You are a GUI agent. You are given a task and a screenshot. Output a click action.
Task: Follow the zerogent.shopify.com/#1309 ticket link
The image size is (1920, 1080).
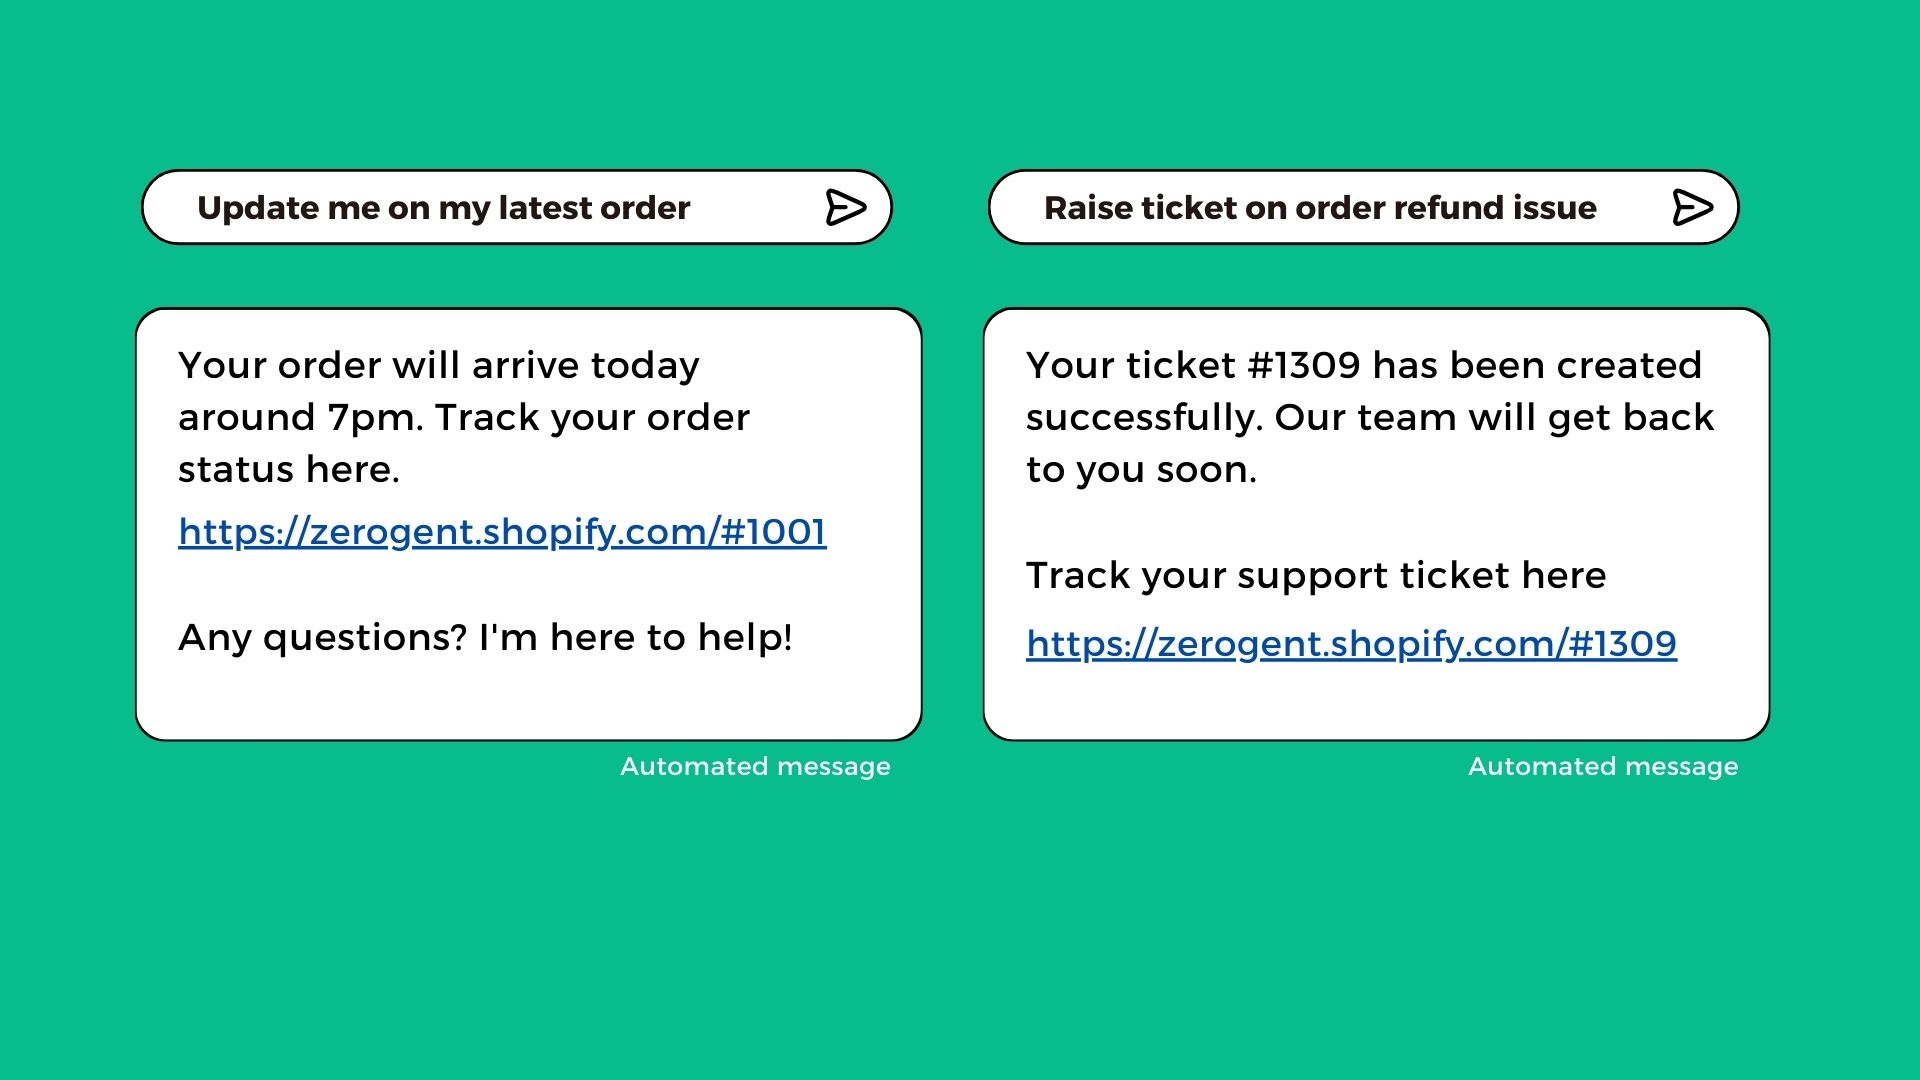tap(1351, 644)
